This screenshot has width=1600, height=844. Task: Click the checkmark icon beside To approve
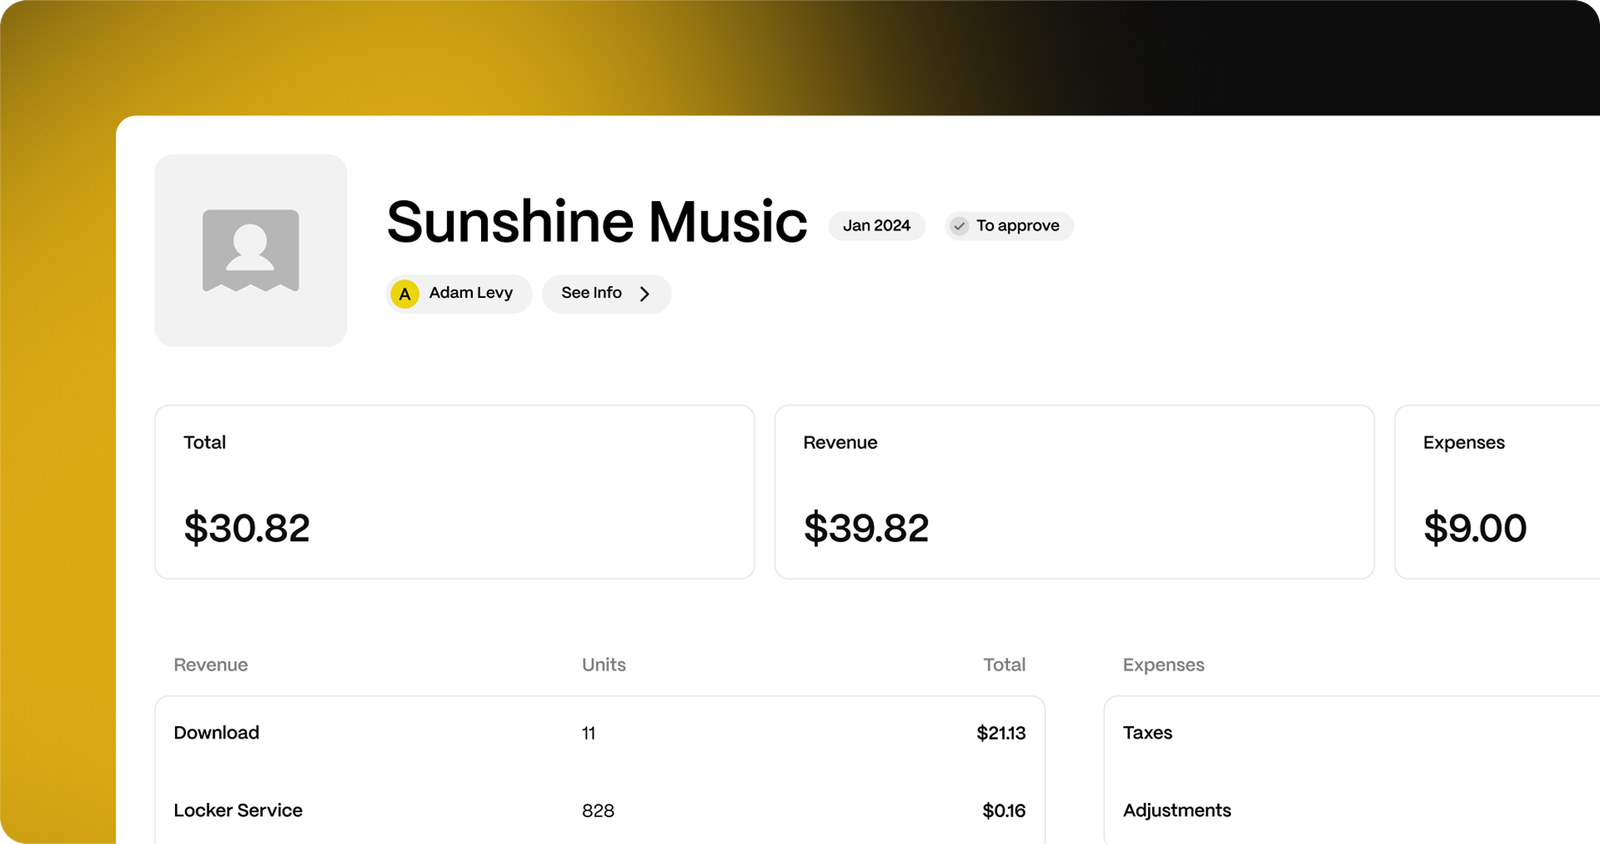(x=959, y=226)
